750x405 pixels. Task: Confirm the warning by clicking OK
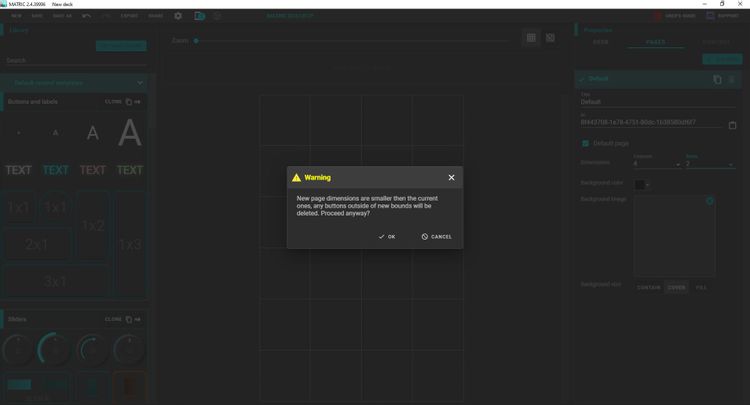point(387,237)
